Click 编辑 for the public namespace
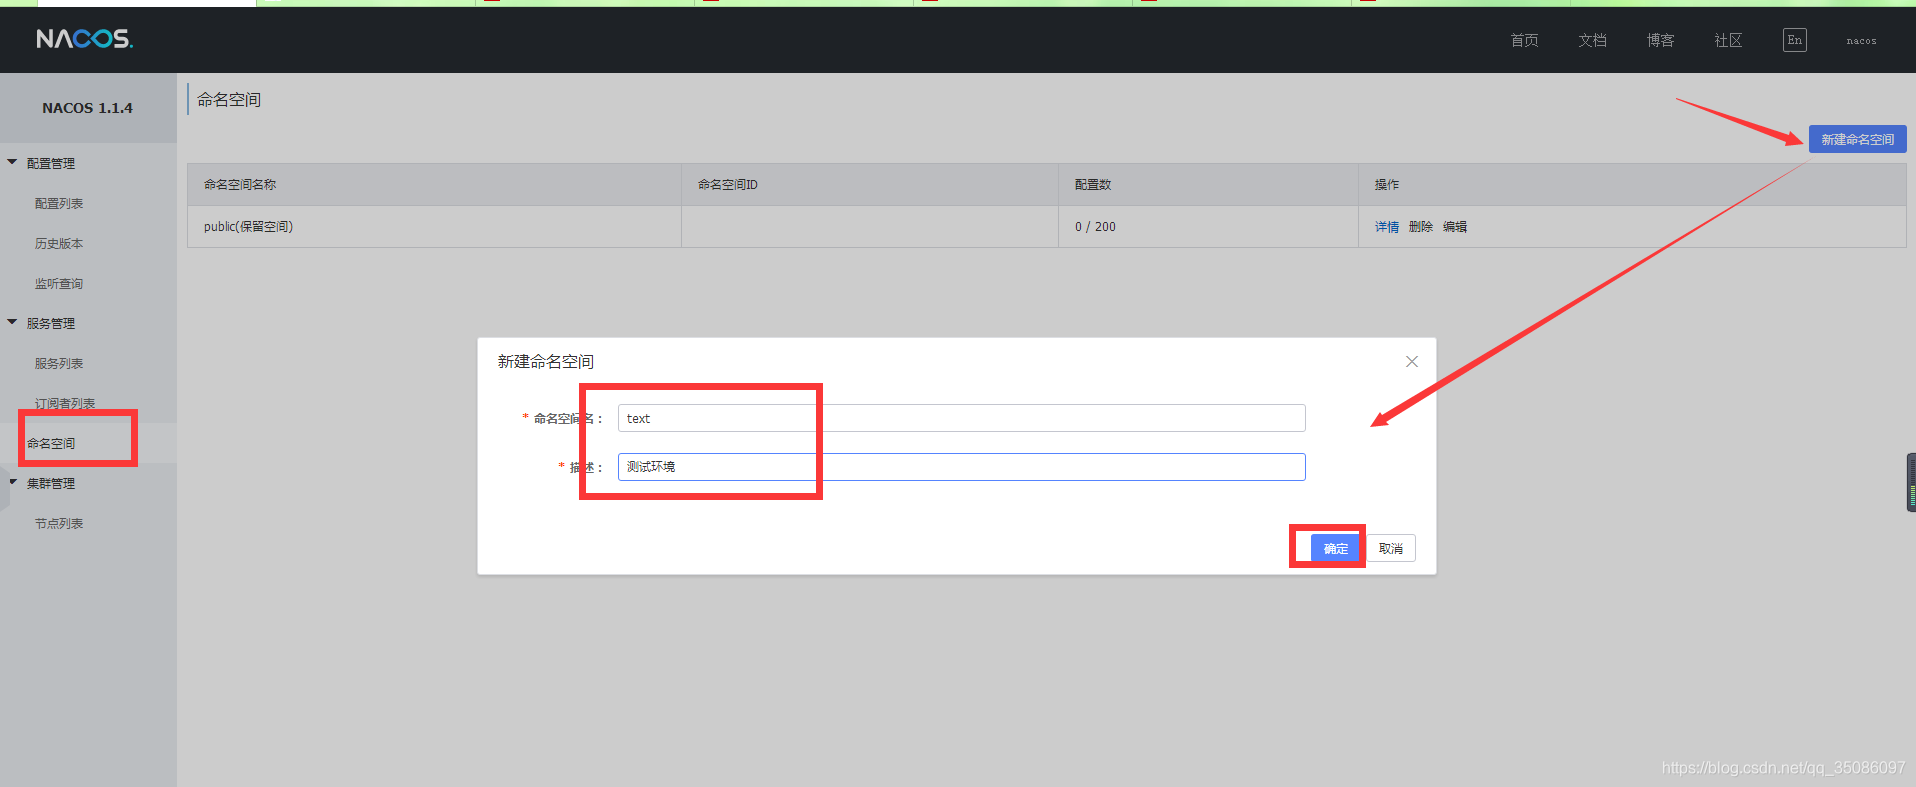Screen dimensions: 1916x787 click(1455, 227)
